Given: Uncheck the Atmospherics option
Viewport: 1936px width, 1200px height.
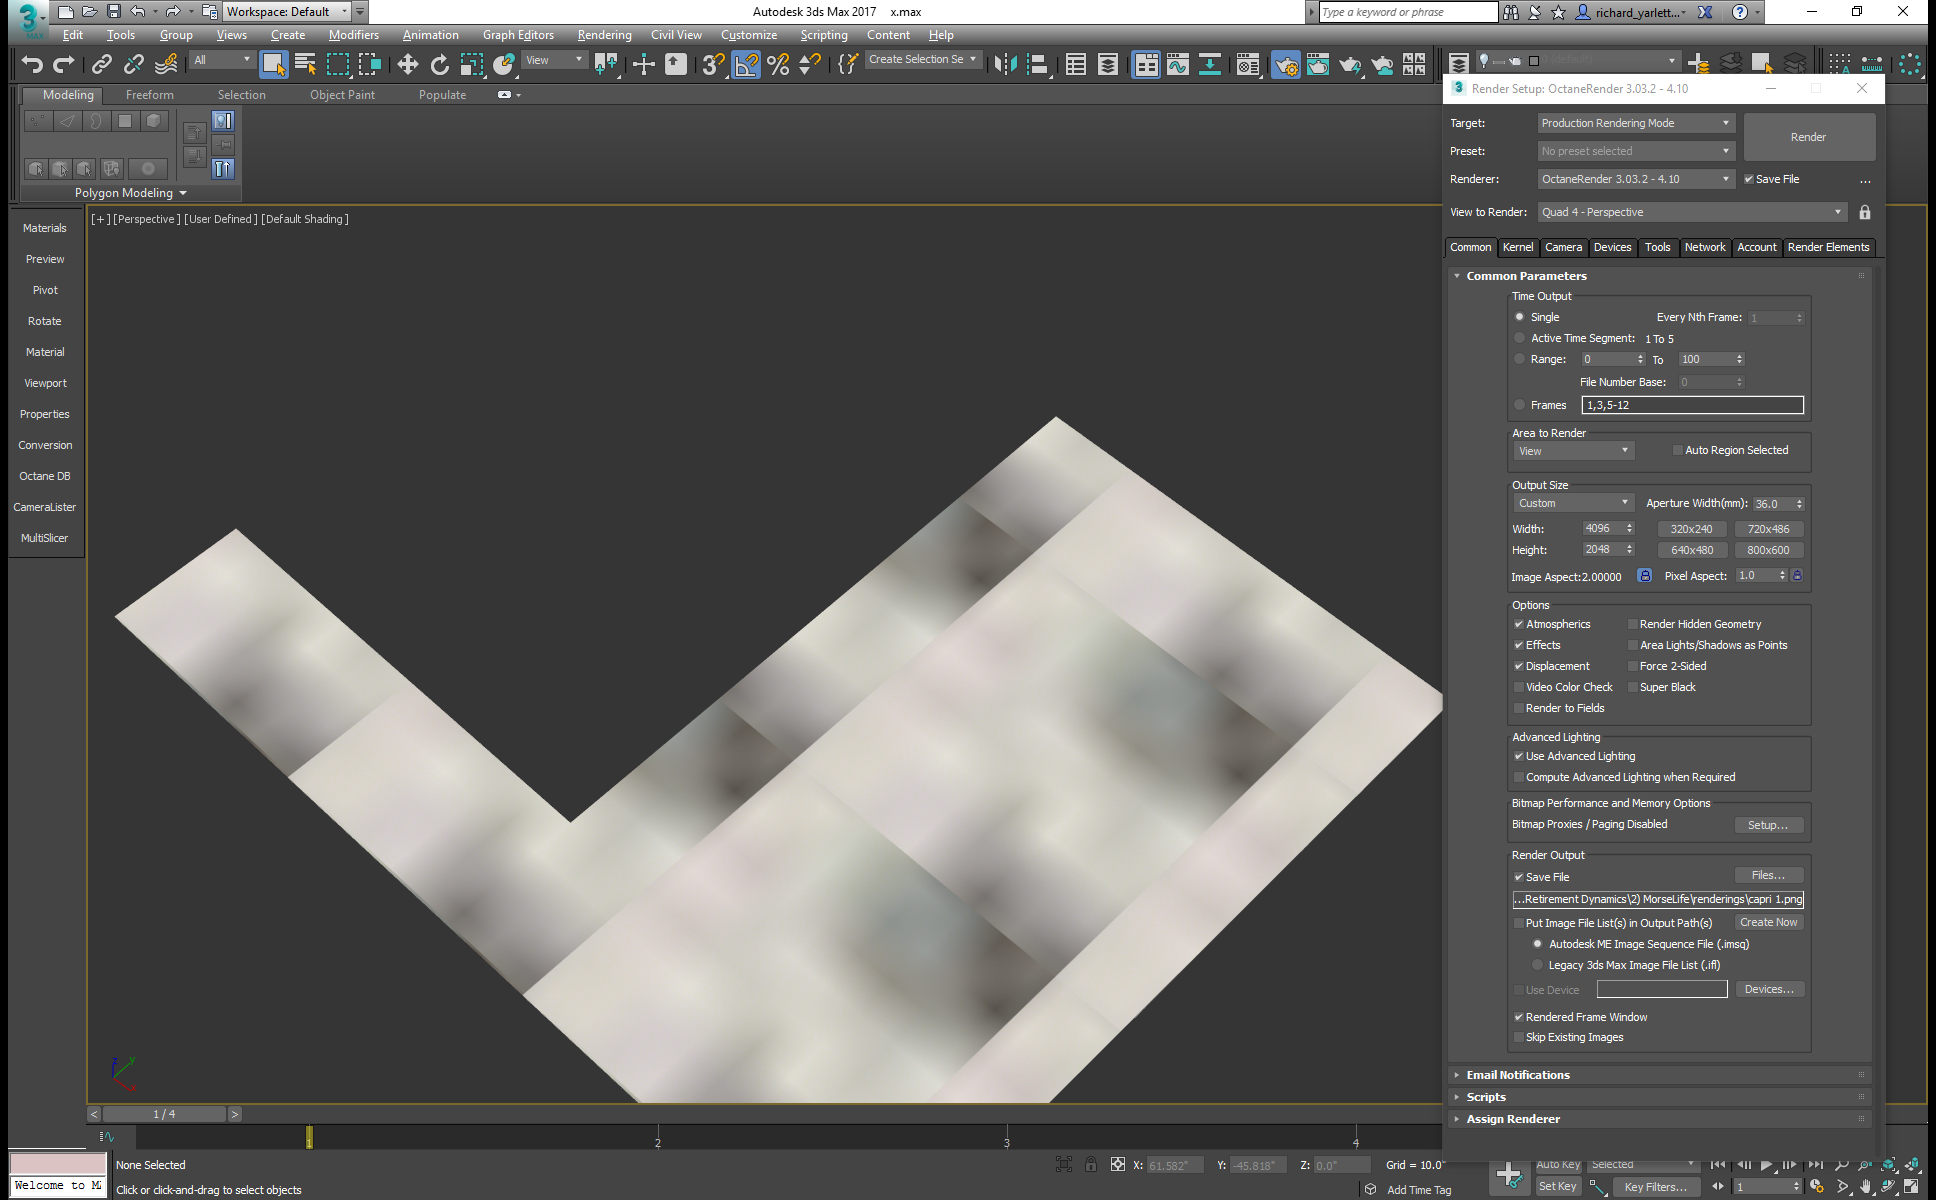Looking at the screenshot, I should point(1519,624).
